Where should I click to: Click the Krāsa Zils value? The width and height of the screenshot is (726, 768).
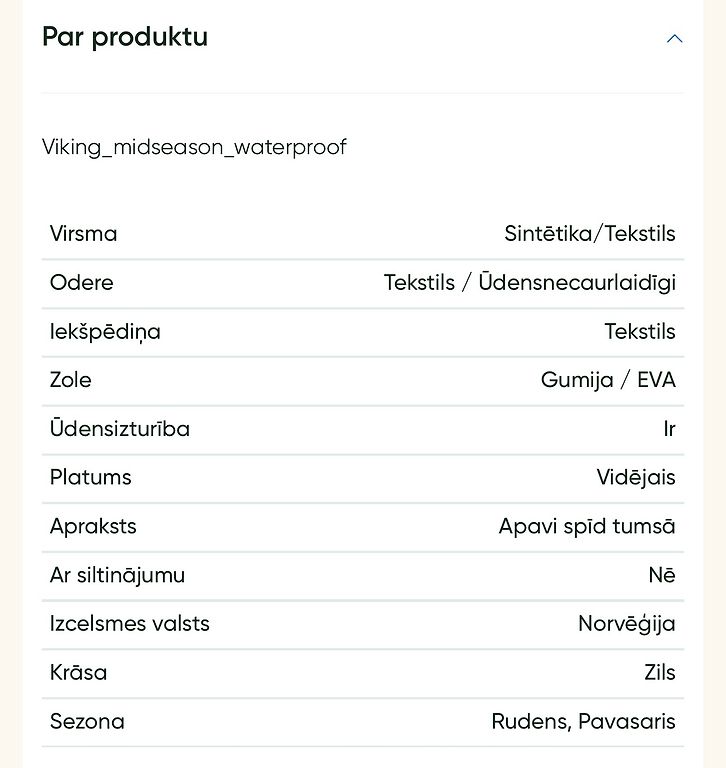pos(660,672)
